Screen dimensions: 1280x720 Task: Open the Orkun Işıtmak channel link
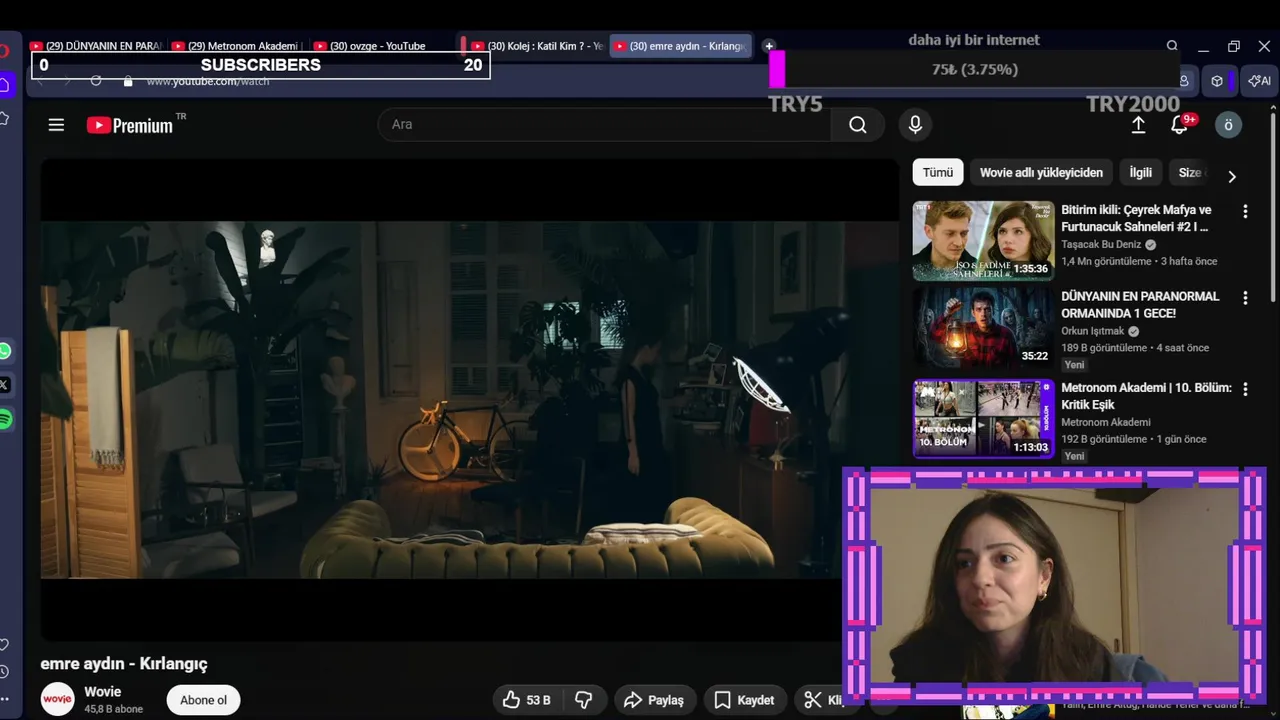point(1093,331)
